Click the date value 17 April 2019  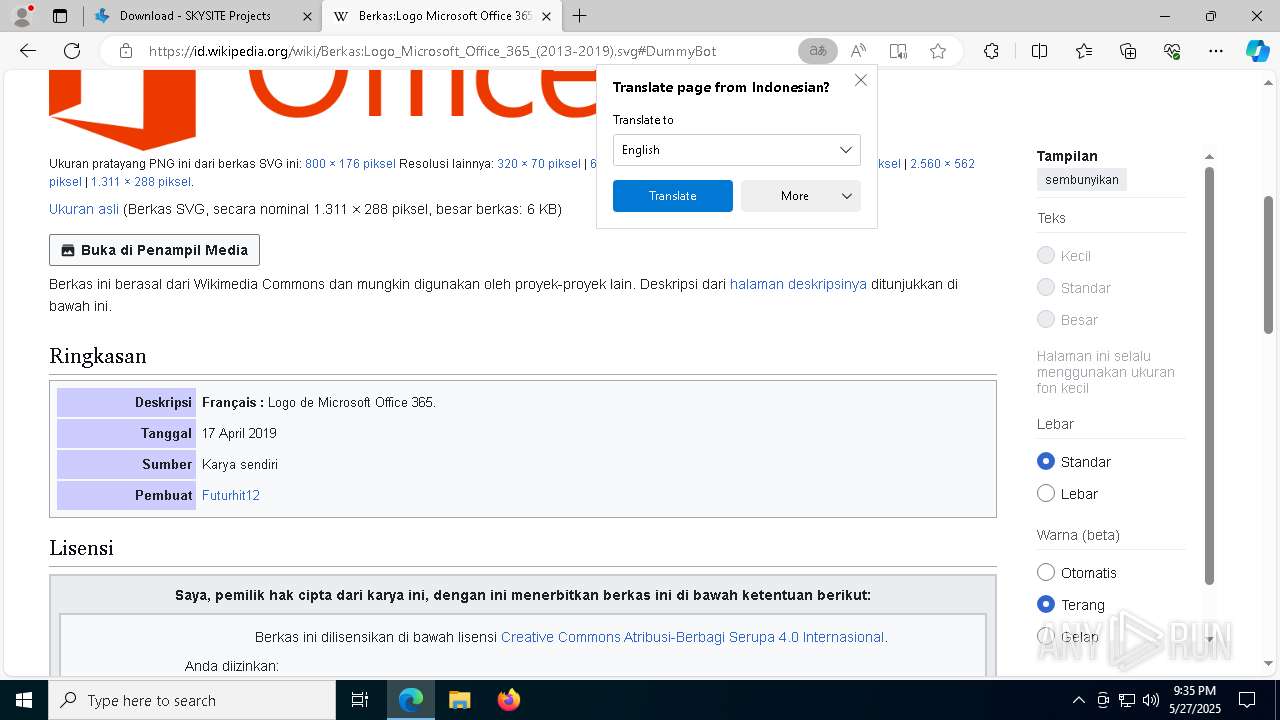pyautogui.click(x=239, y=433)
